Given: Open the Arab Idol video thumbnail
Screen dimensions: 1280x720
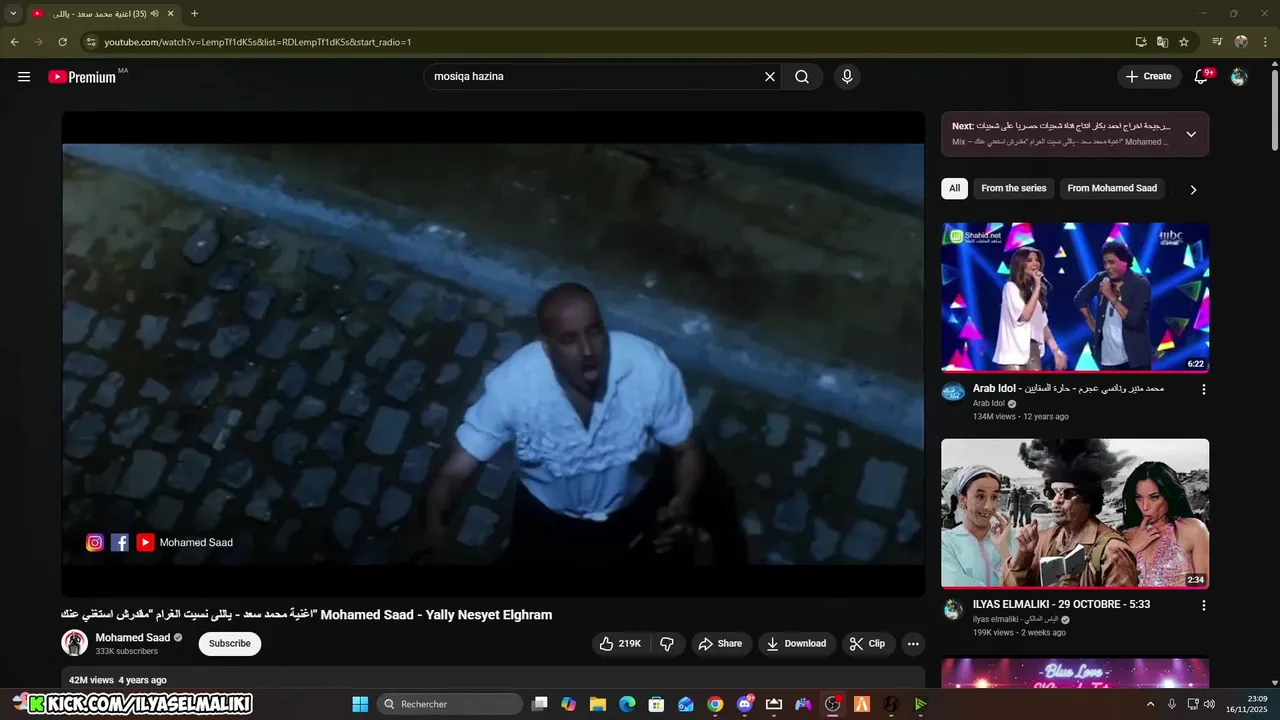Looking at the screenshot, I should pos(1075,297).
